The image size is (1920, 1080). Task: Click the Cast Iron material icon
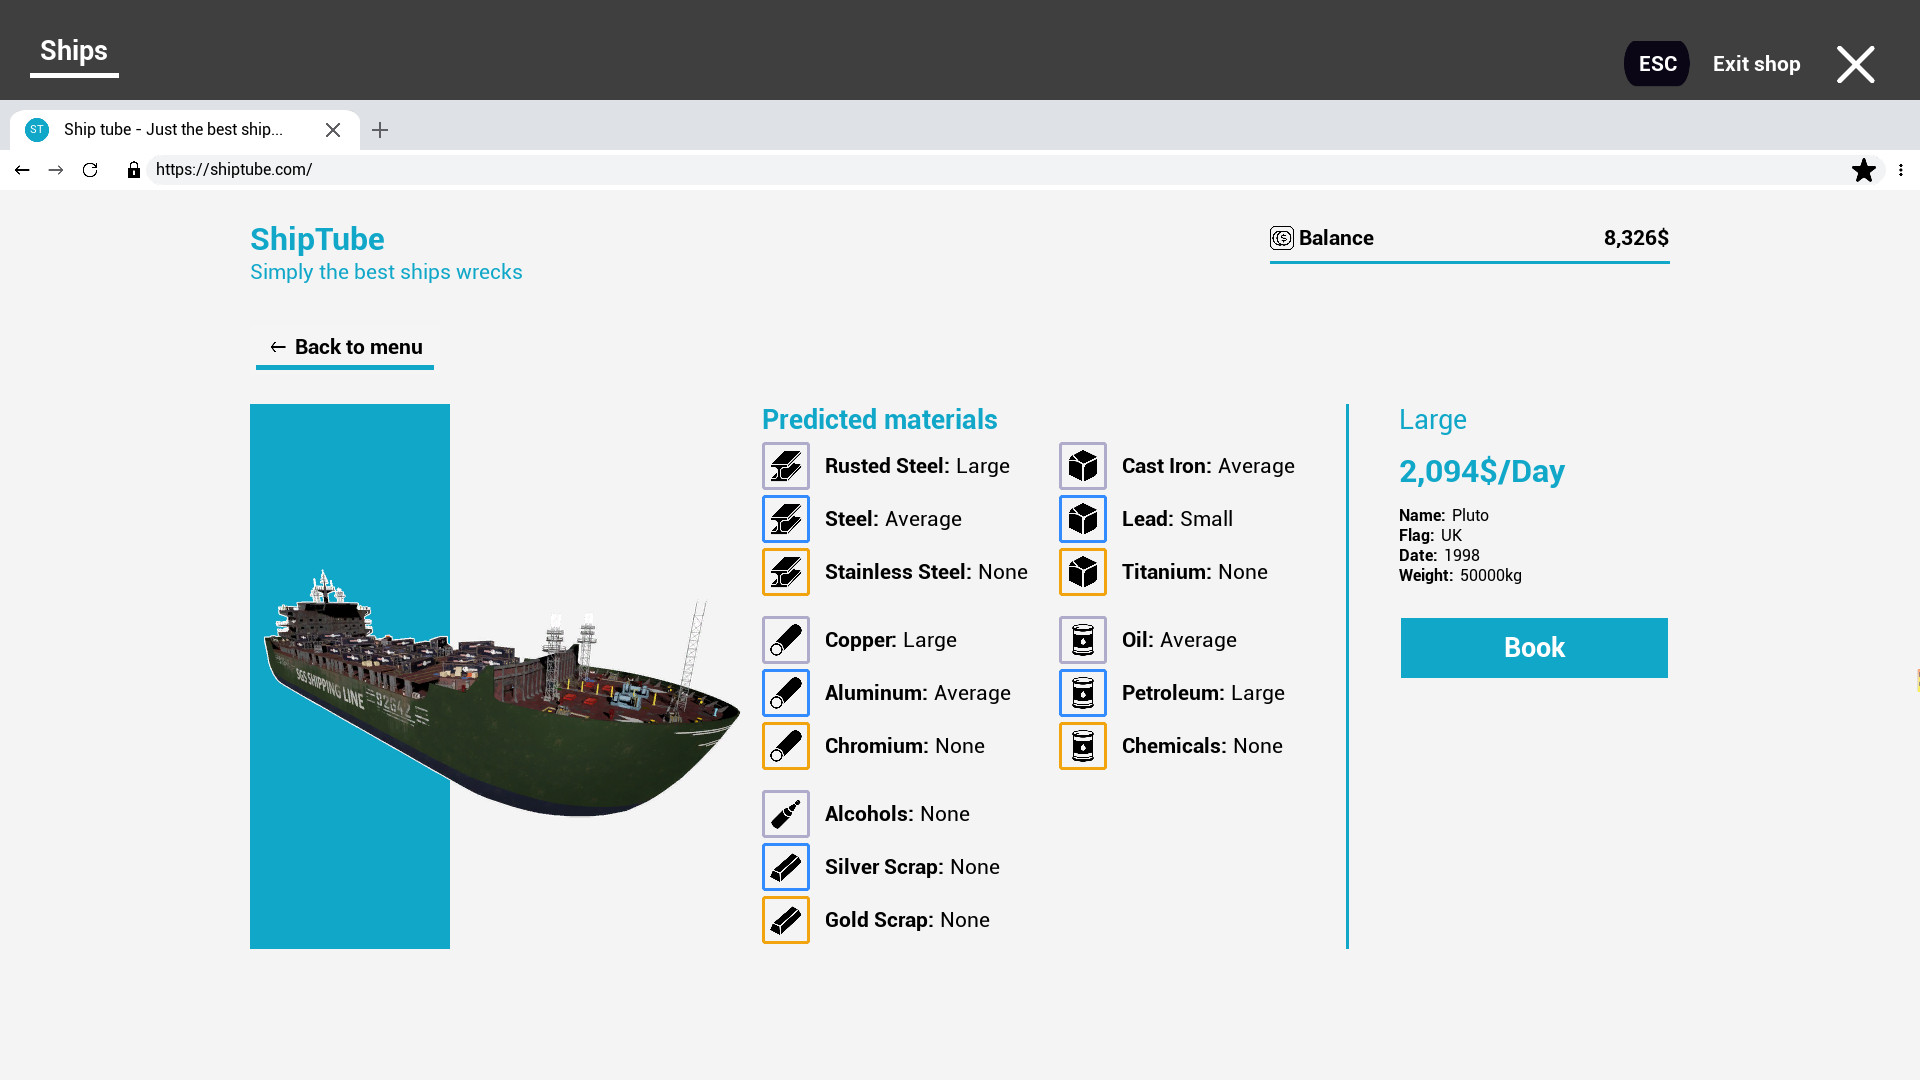[x=1081, y=465]
